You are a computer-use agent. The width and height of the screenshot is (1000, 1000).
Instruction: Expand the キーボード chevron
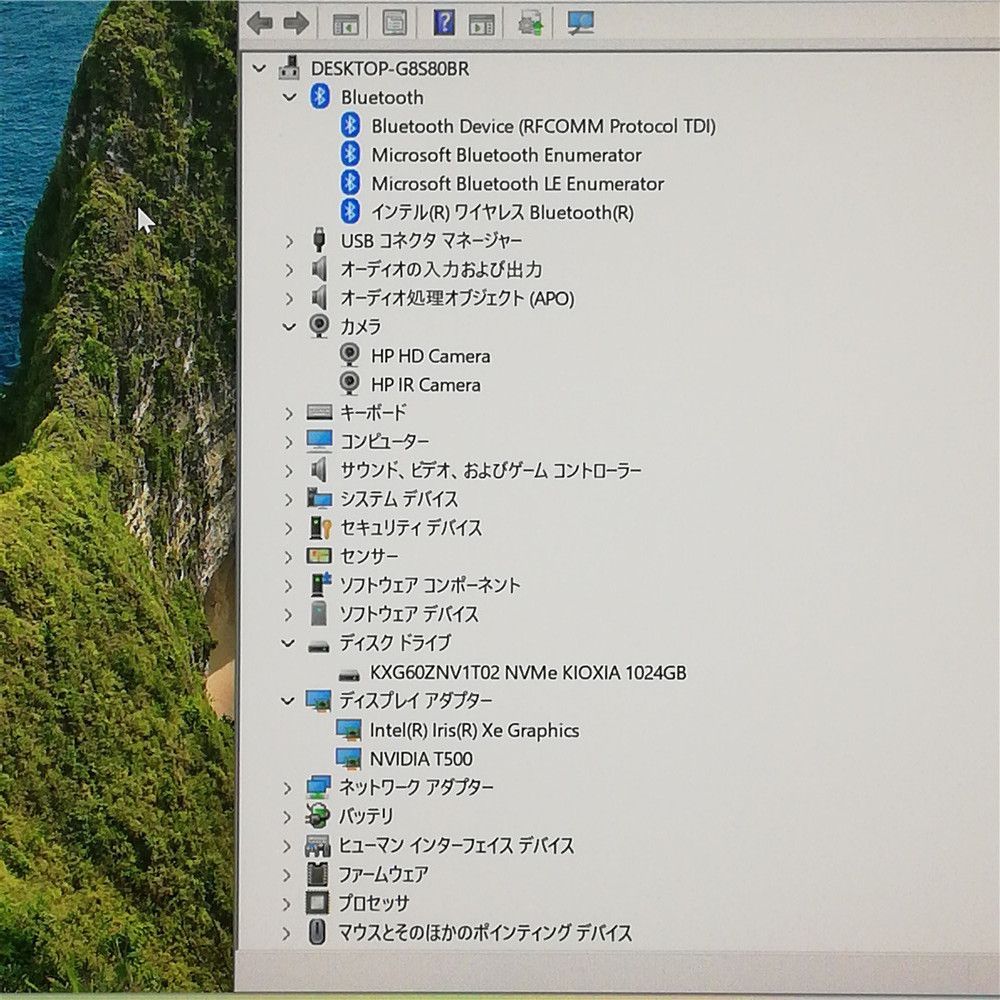[x=289, y=413]
